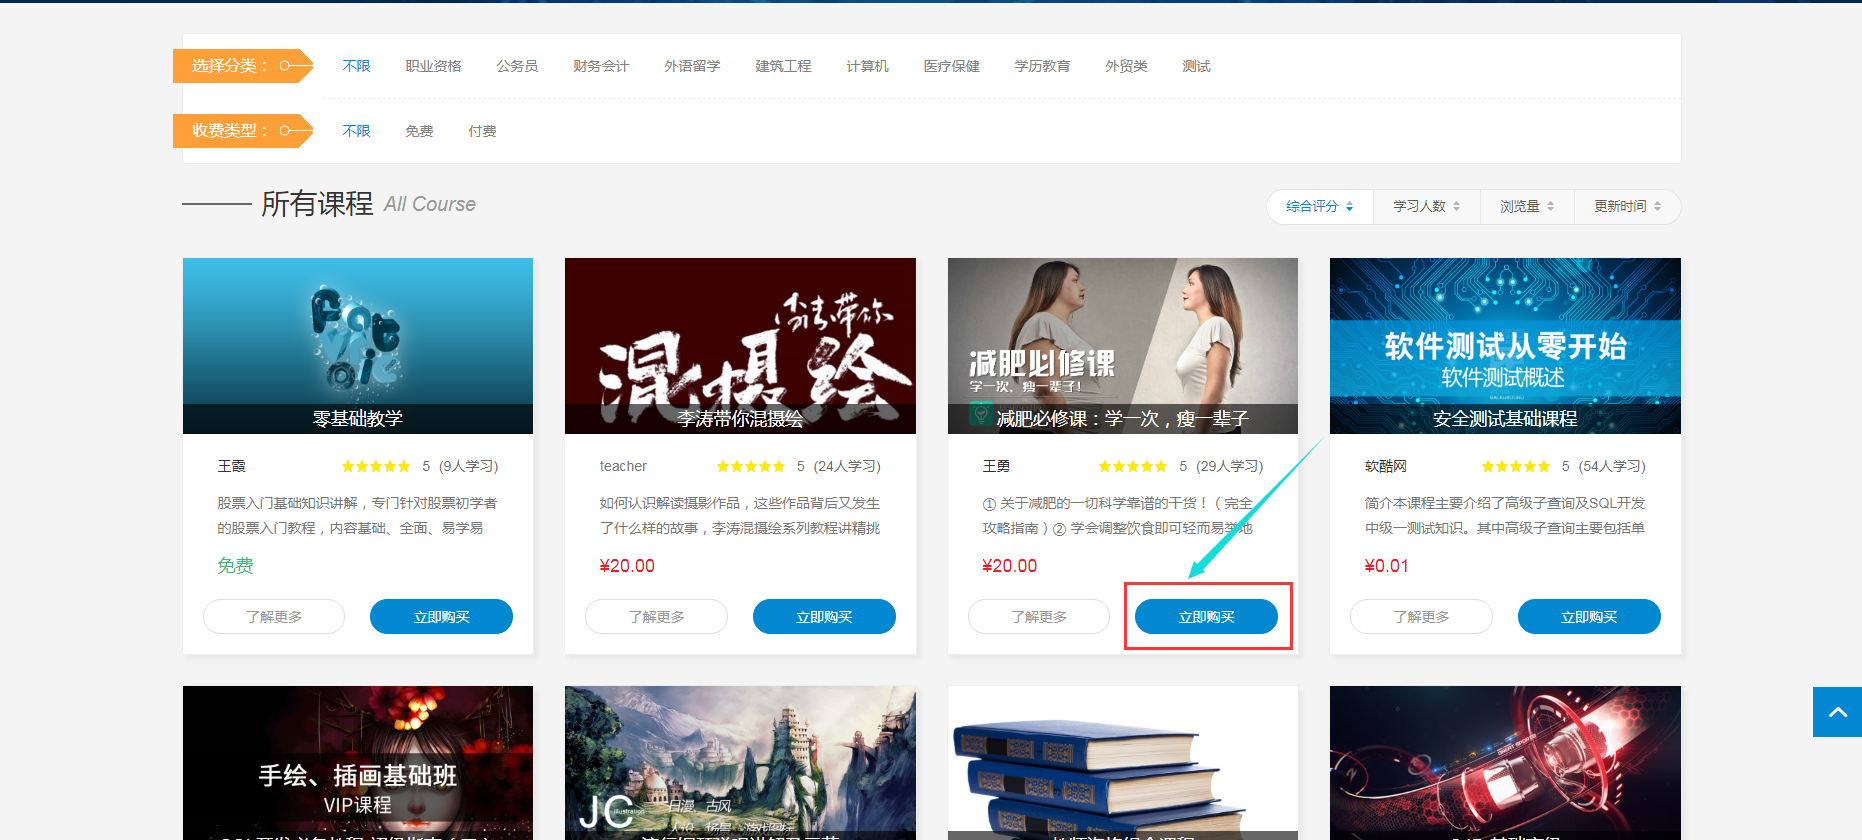This screenshot has height=840, width=1862.
Task: Filter category by 计算机
Action: click(867, 66)
